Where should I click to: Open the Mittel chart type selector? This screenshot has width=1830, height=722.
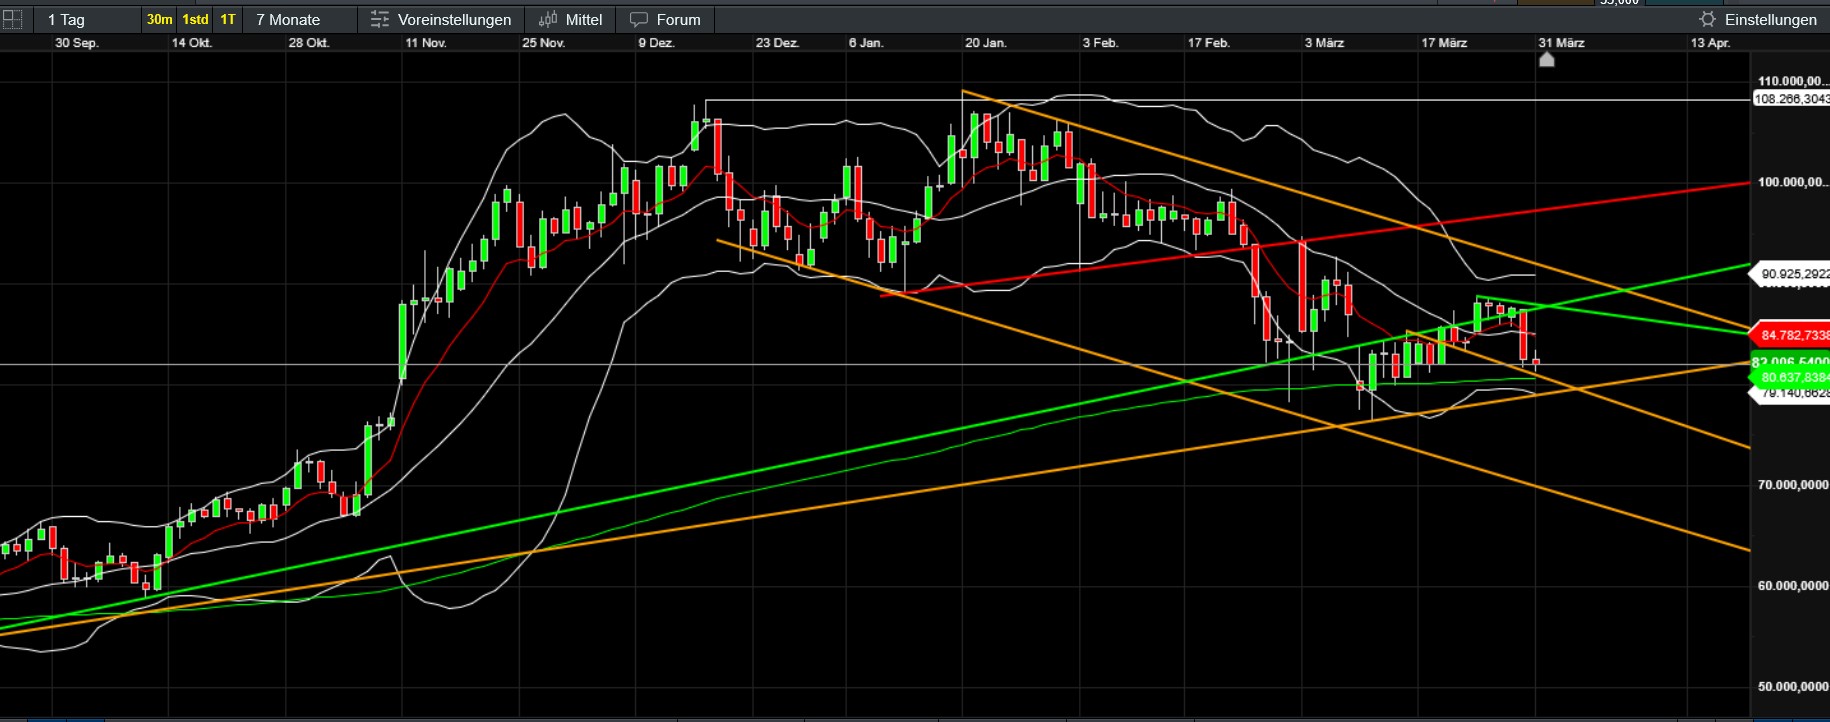[x=570, y=19]
